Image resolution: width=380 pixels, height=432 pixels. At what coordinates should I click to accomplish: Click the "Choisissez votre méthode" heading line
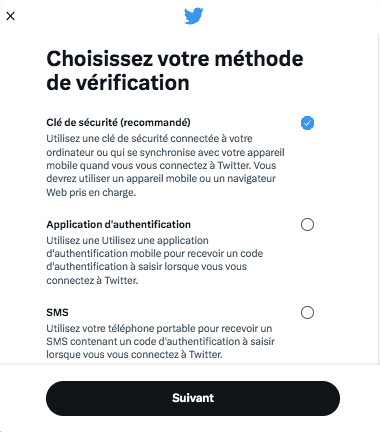click(x=175, y=59)
